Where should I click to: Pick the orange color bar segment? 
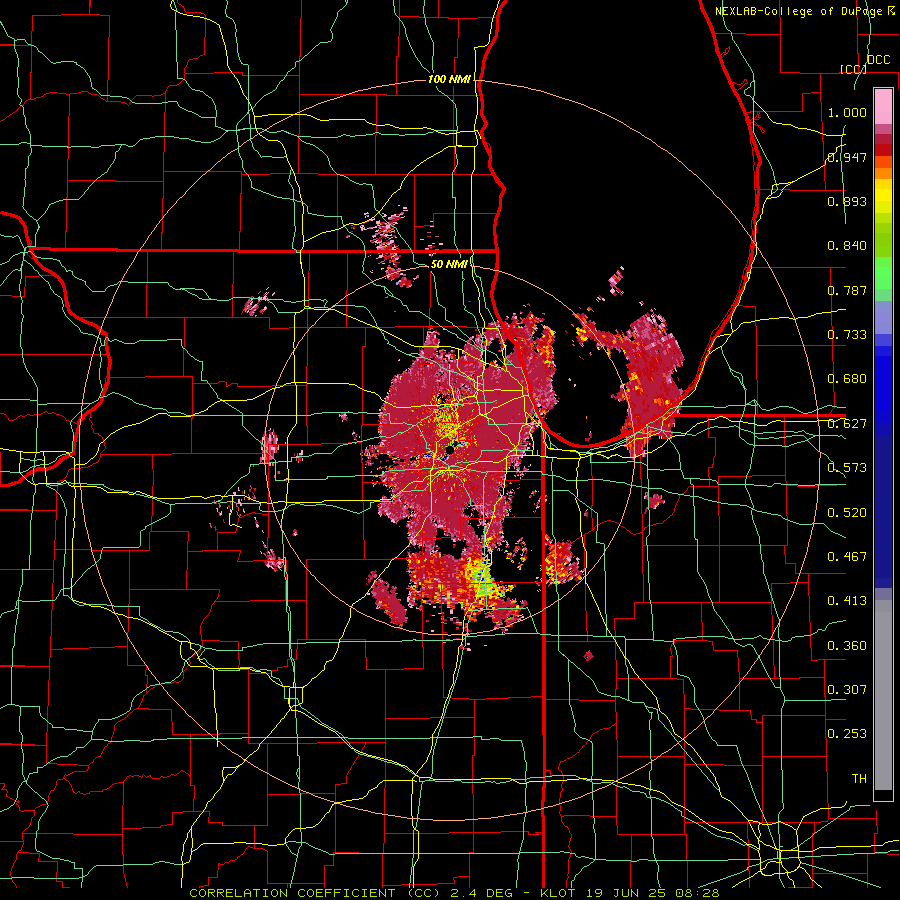tap(883, 173)
